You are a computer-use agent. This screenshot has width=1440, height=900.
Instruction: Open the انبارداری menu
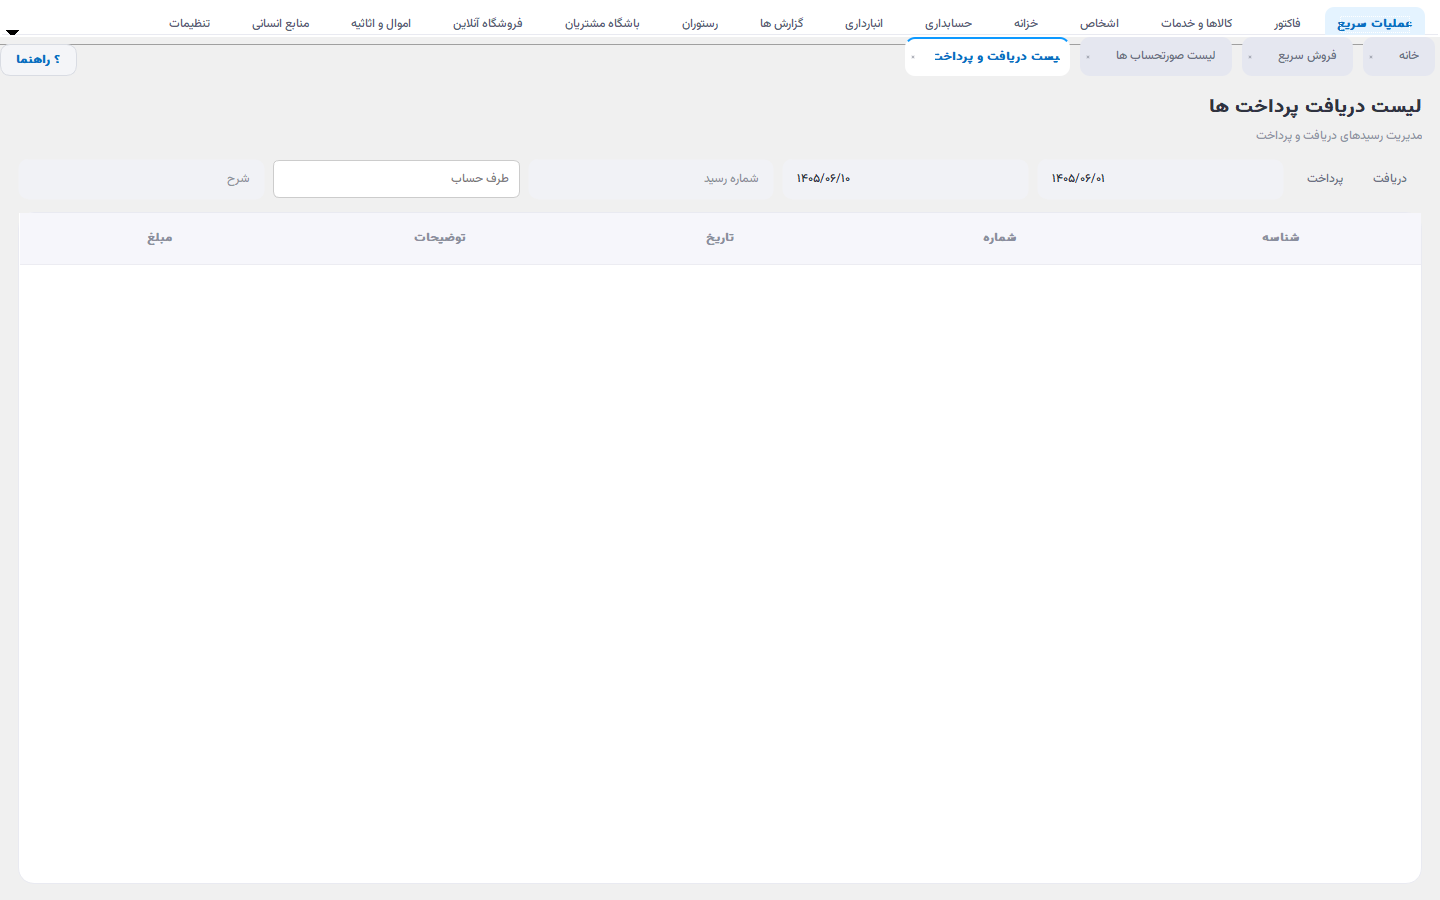864,23
